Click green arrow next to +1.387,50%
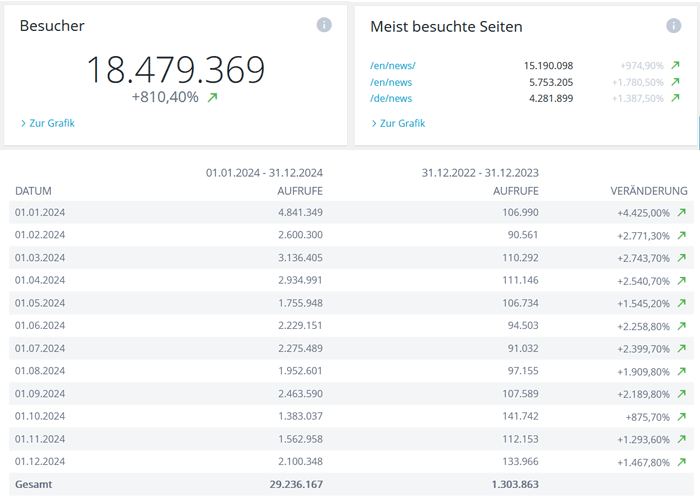This screenshot has height=500, width=700. pos(675,98)
